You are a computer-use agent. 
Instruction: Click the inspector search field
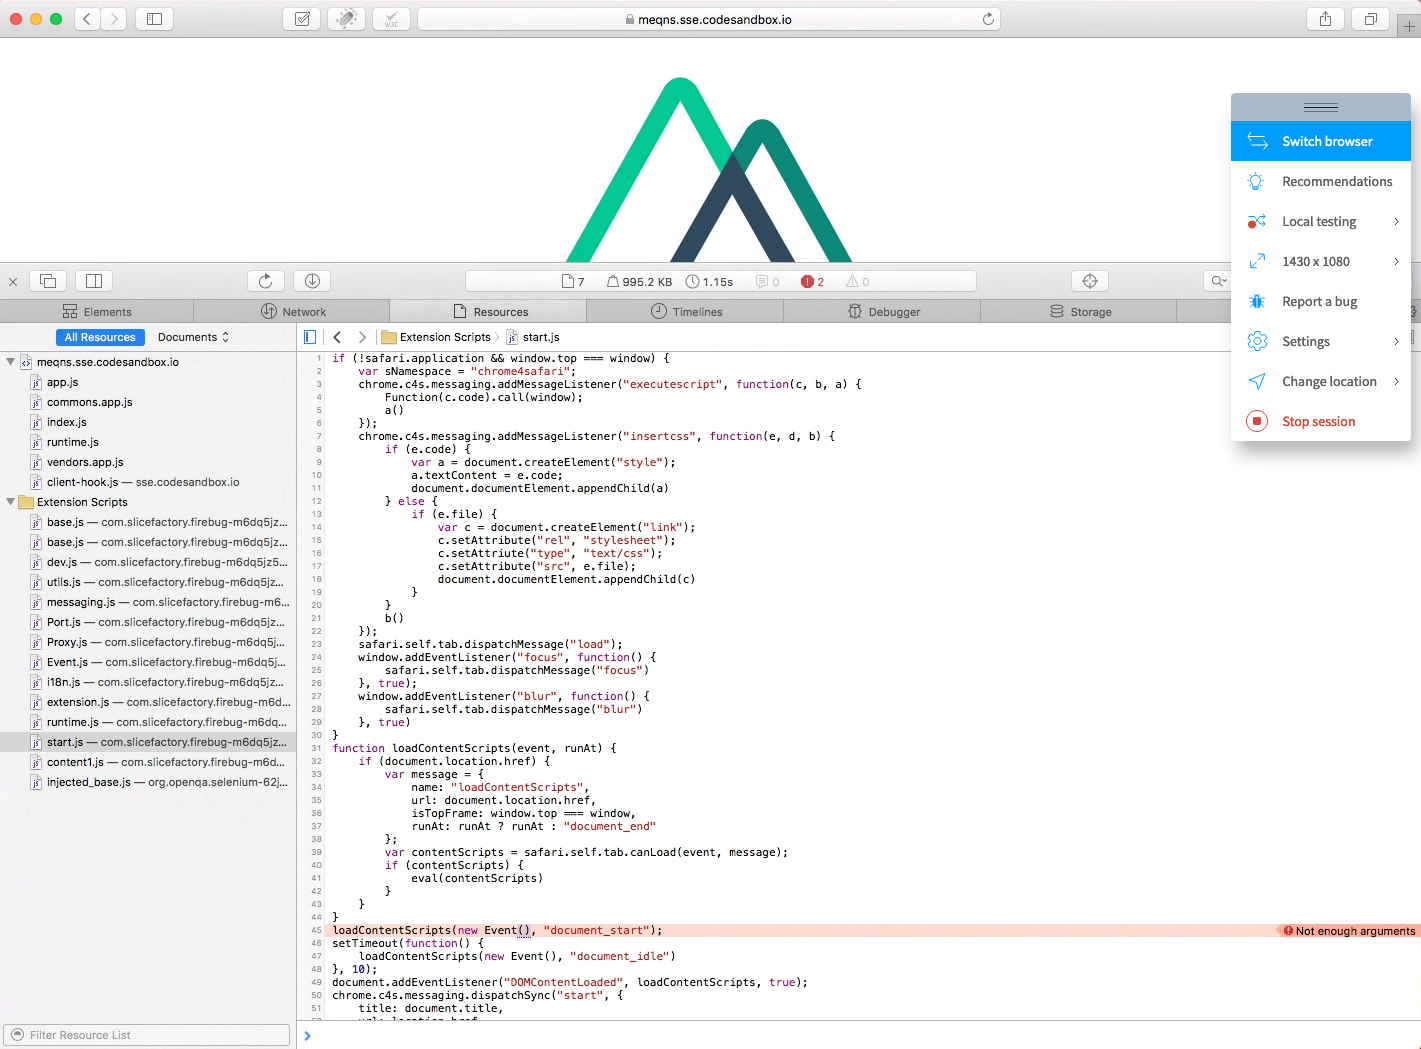[1217, 281]
